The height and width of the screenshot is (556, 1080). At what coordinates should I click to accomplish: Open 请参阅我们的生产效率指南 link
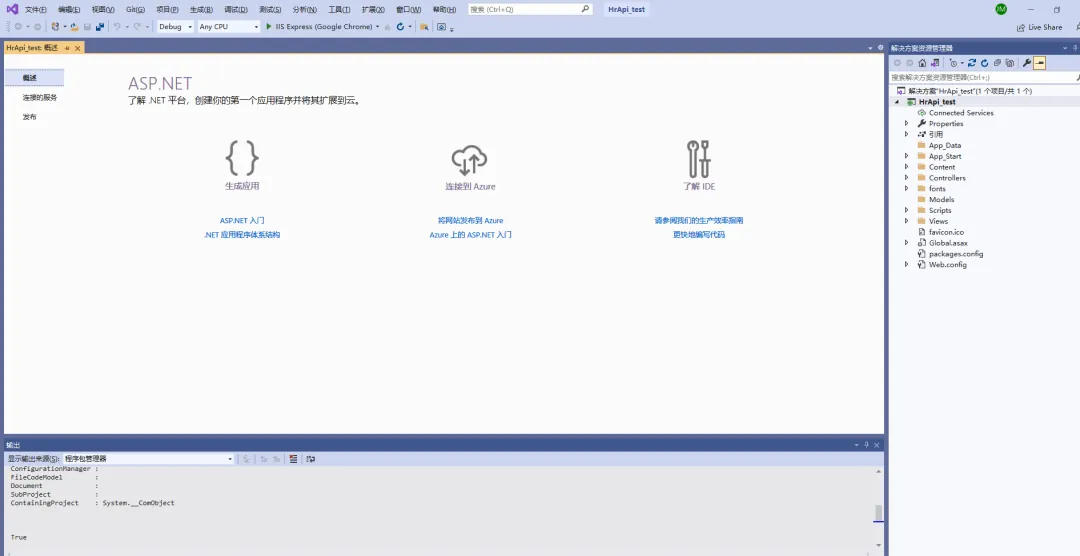tap(698, 220)
